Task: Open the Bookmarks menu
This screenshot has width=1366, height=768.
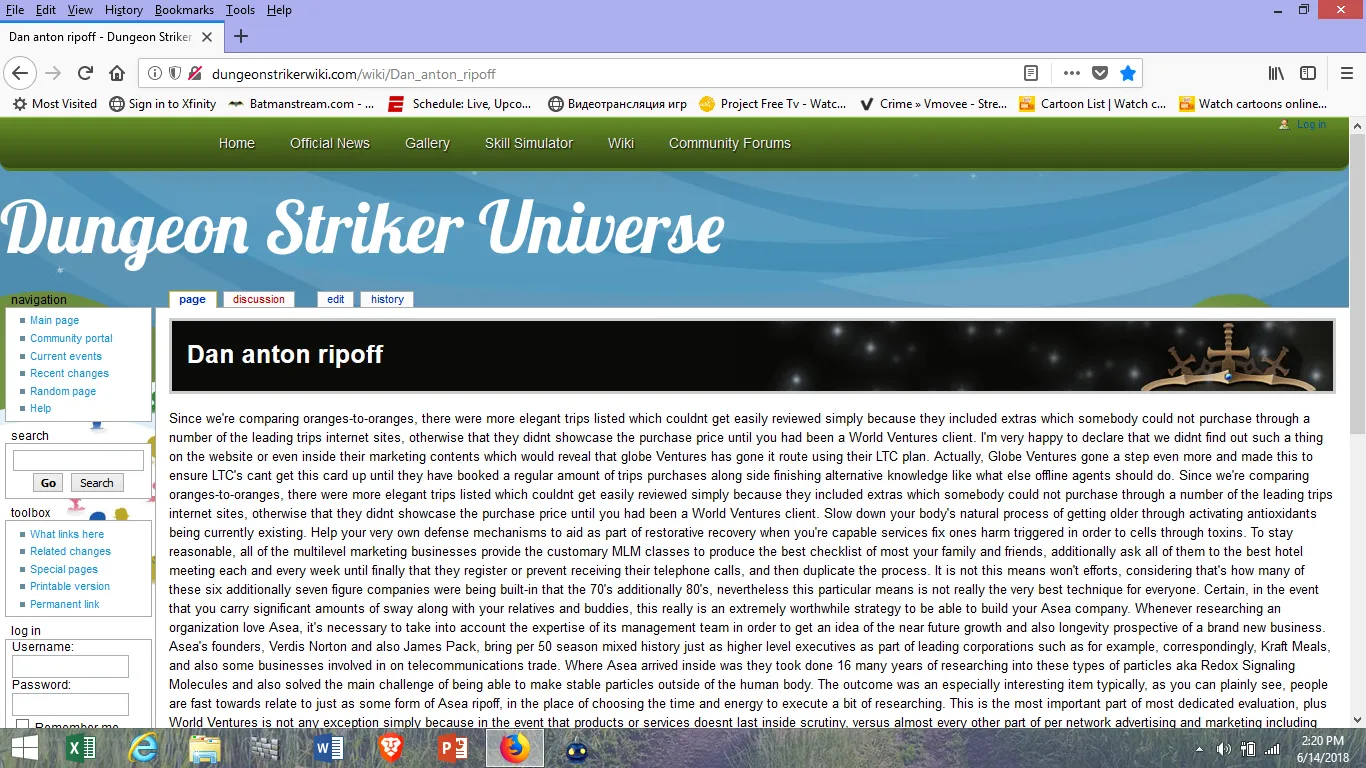Action: [x=185, y=10]
